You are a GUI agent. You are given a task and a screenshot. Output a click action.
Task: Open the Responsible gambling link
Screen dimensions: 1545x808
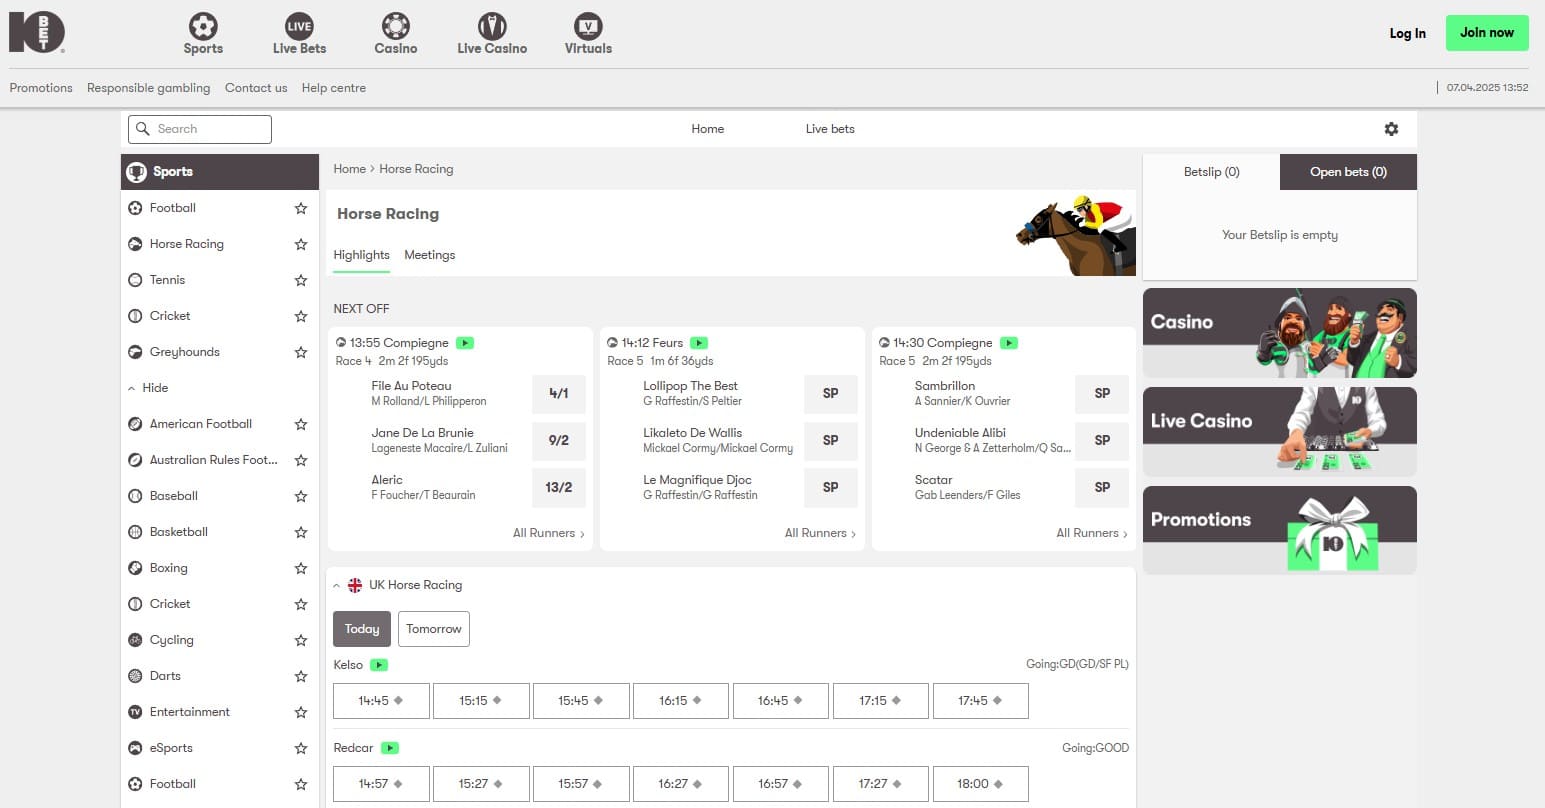click(149, 88)
